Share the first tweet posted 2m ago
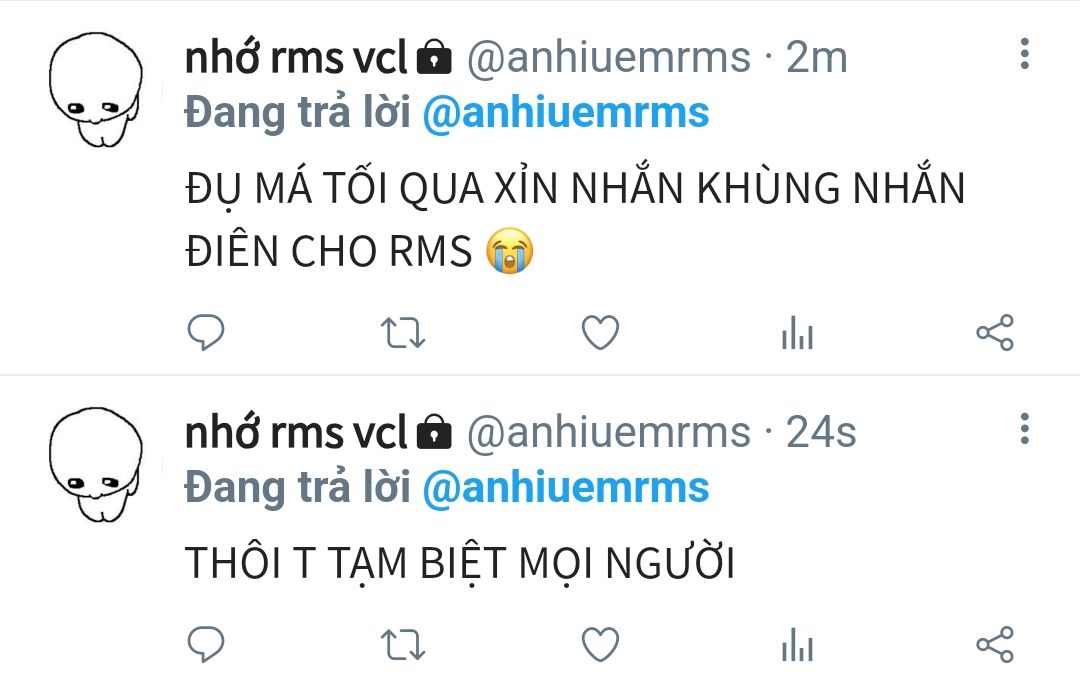This screenshot has width=1080, height=682. [x=995, y=333]
